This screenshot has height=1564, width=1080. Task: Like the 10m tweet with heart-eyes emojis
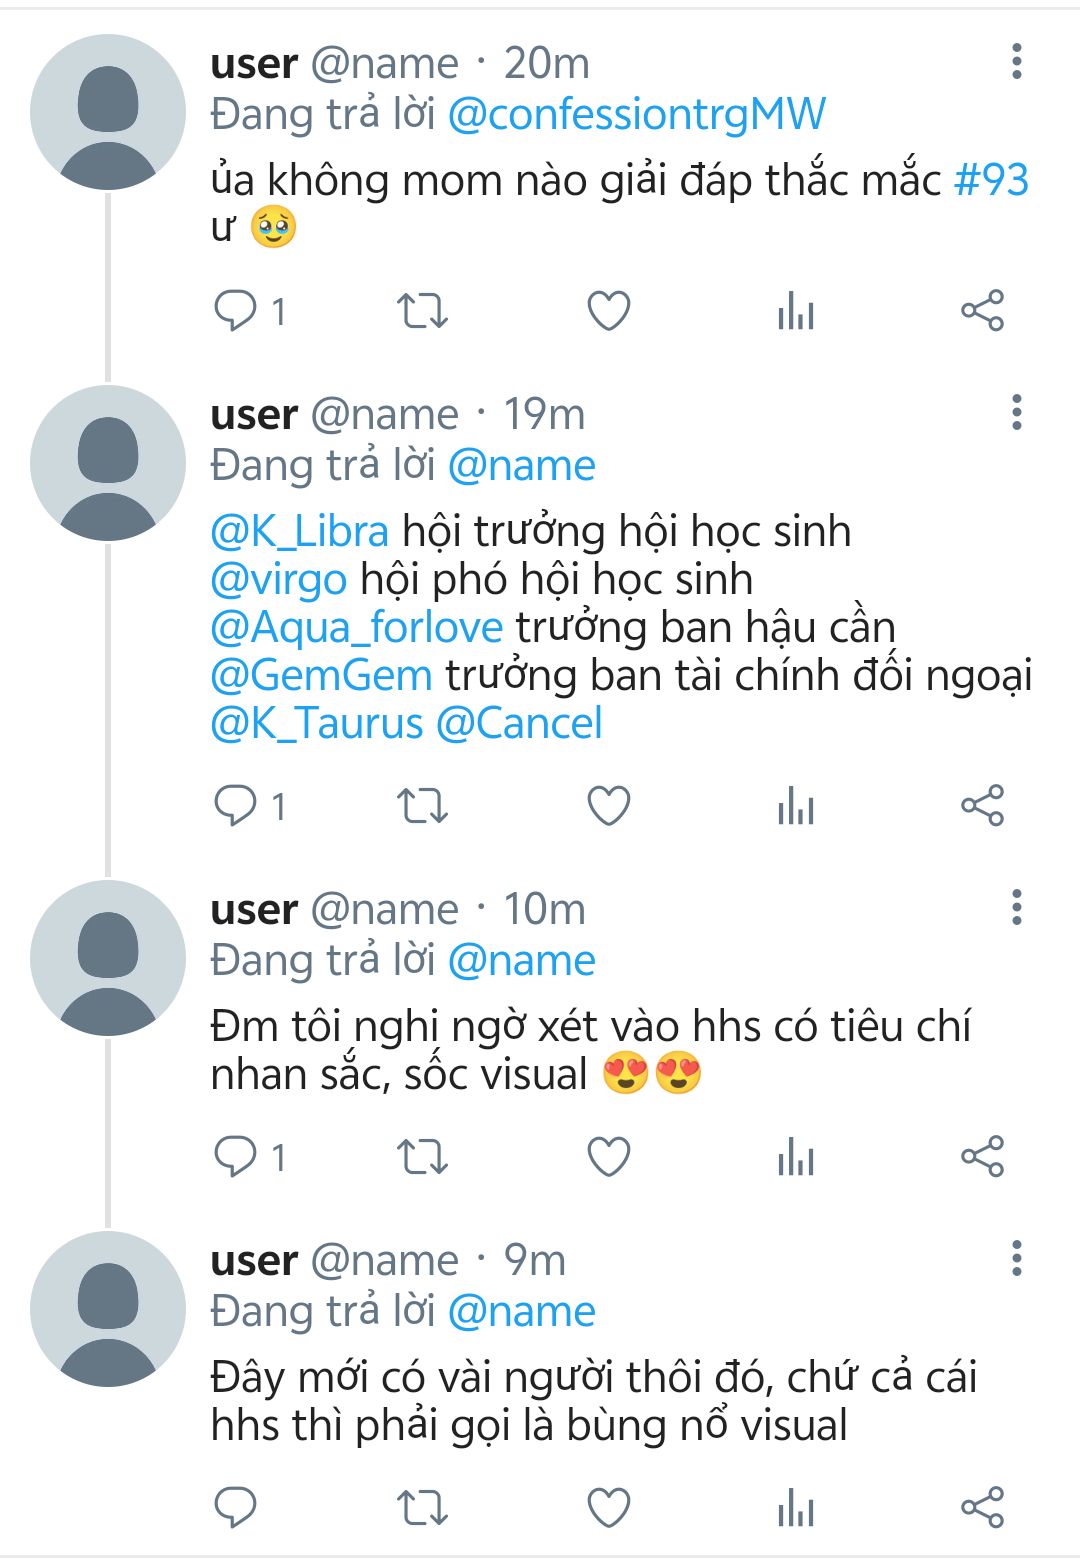(608, 1157)
